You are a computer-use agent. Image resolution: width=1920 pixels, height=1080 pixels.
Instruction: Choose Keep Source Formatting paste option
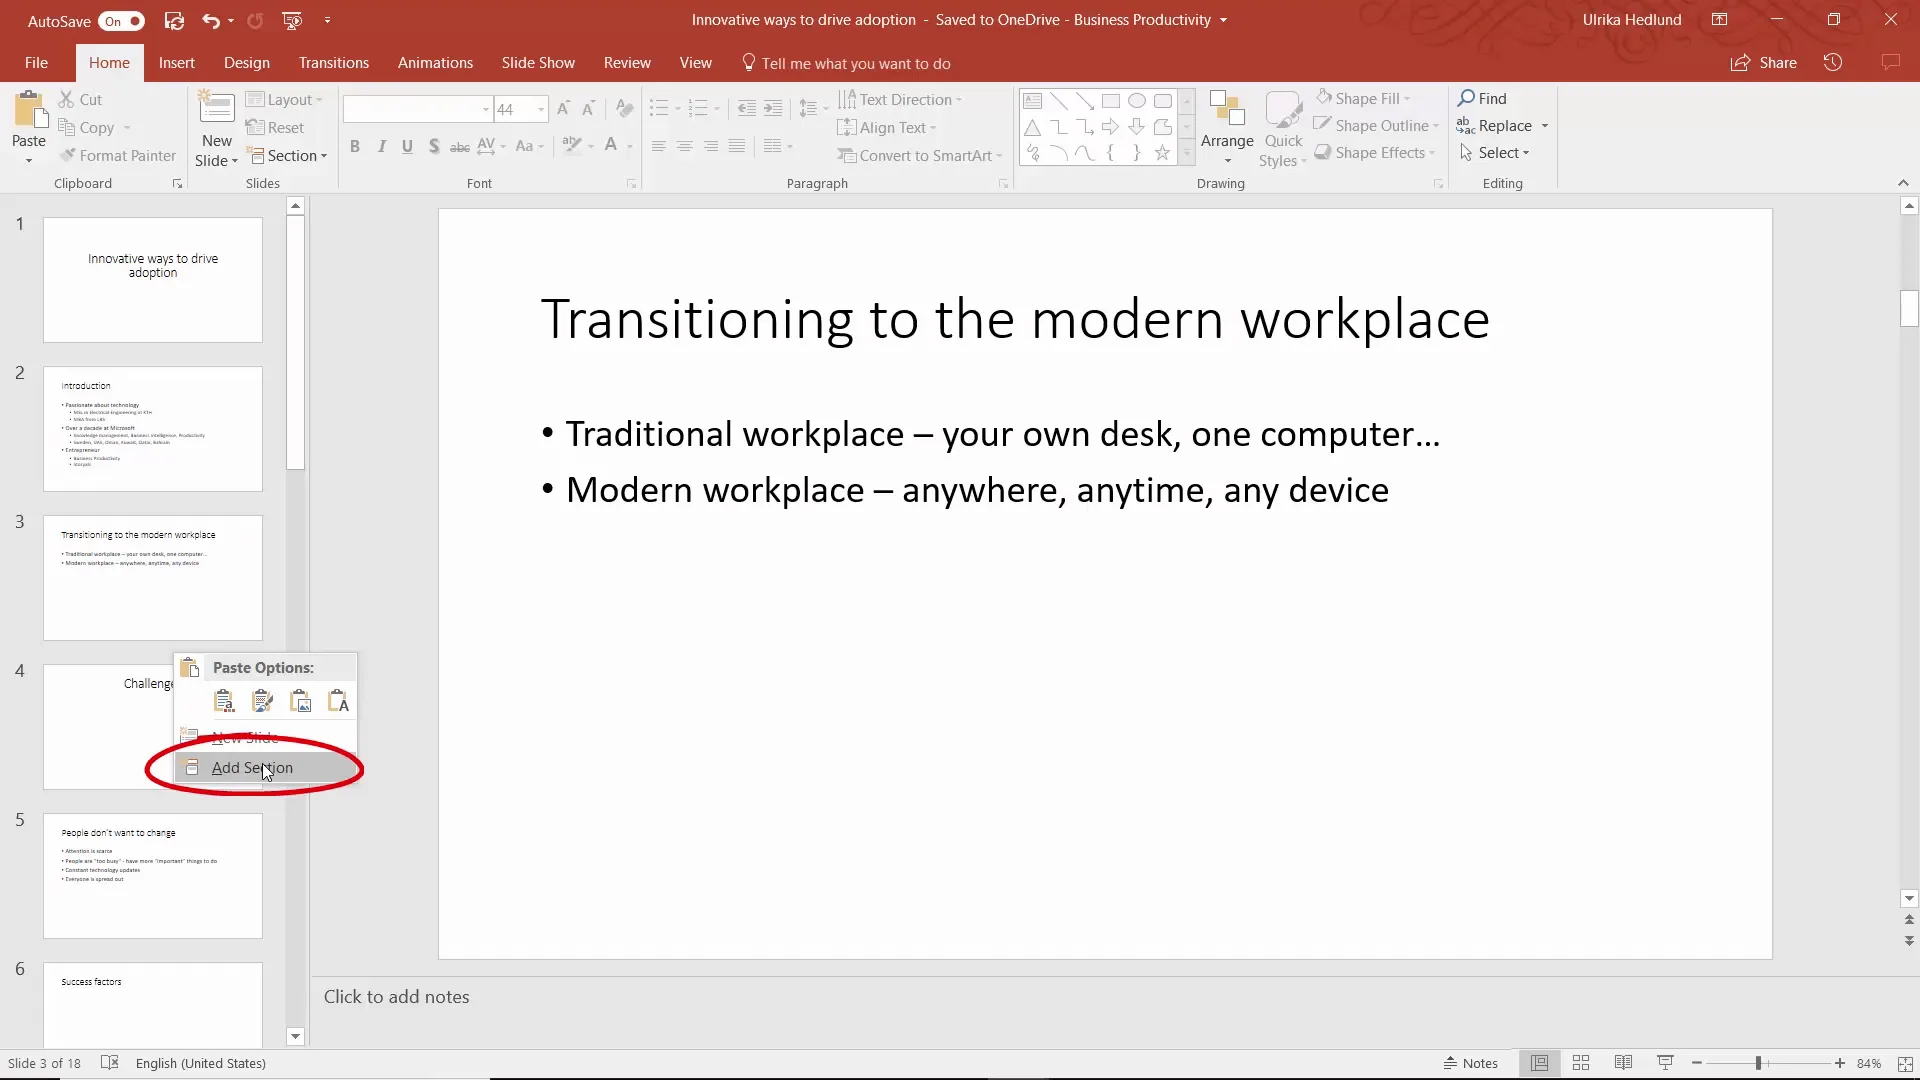tap(263, 701)
